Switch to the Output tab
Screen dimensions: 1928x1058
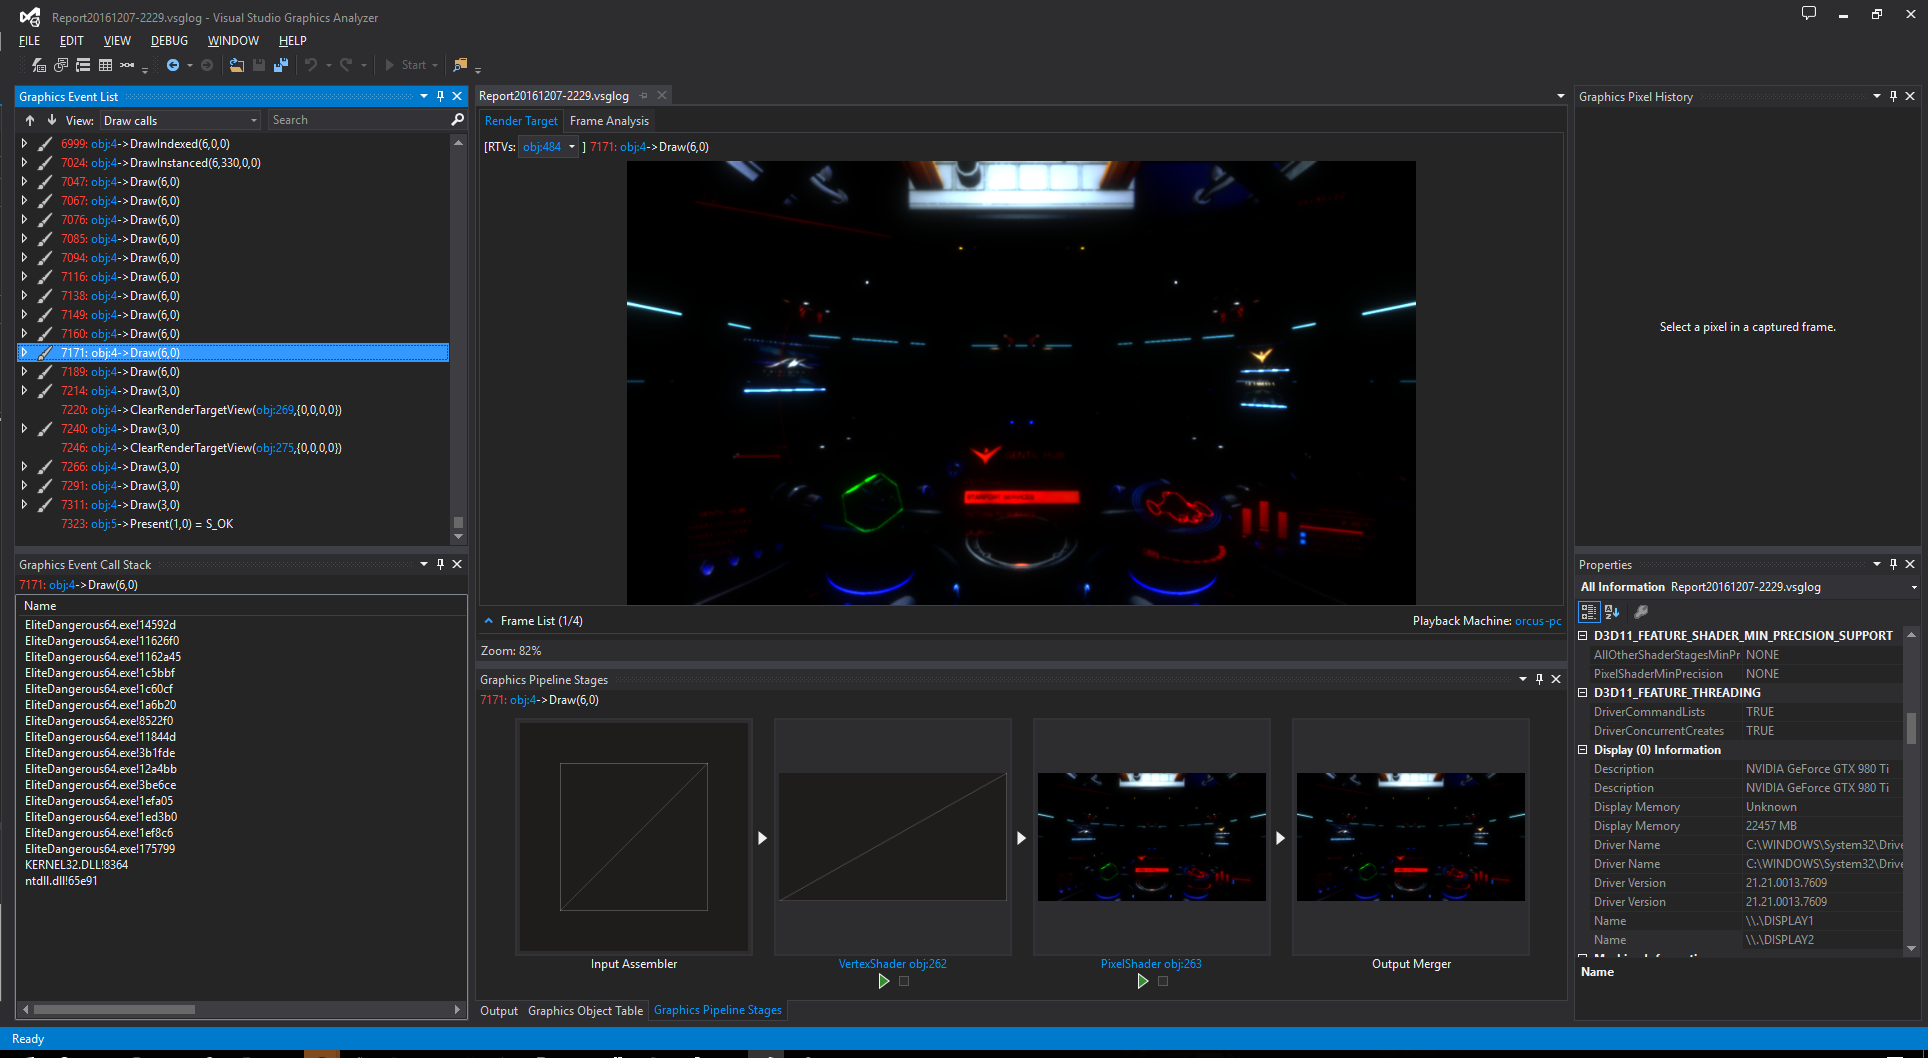coord(499,1011)
